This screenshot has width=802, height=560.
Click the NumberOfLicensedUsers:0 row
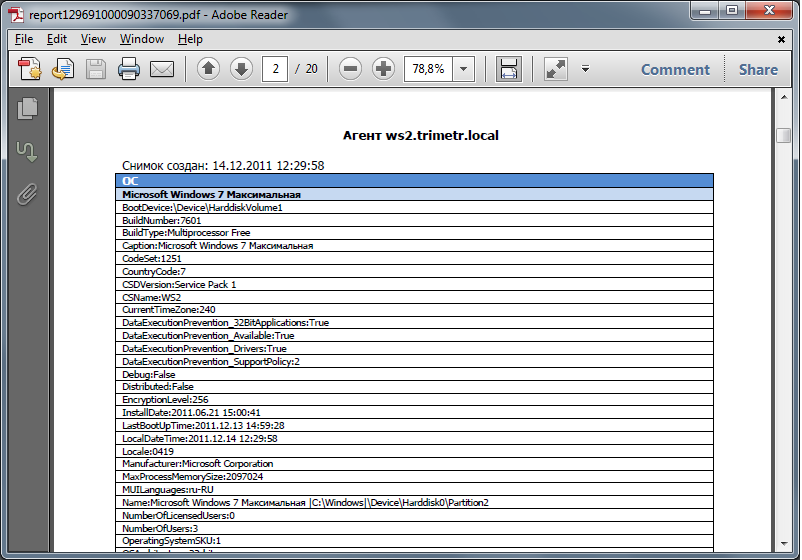pos(414,516)
